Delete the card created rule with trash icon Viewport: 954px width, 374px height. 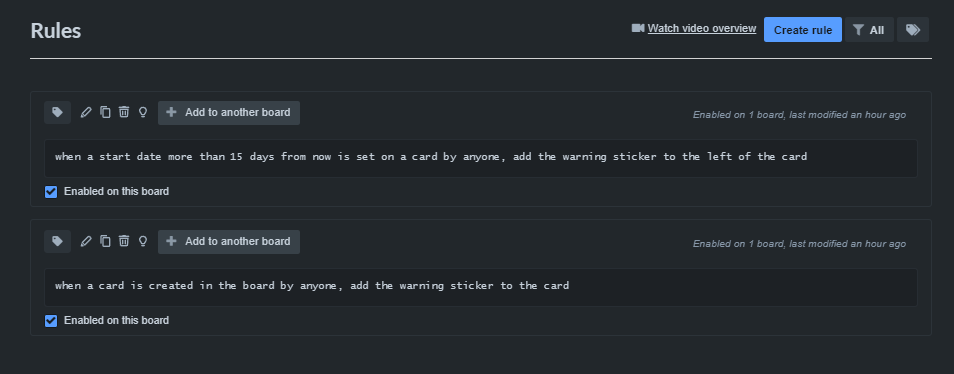click(124, 241)
